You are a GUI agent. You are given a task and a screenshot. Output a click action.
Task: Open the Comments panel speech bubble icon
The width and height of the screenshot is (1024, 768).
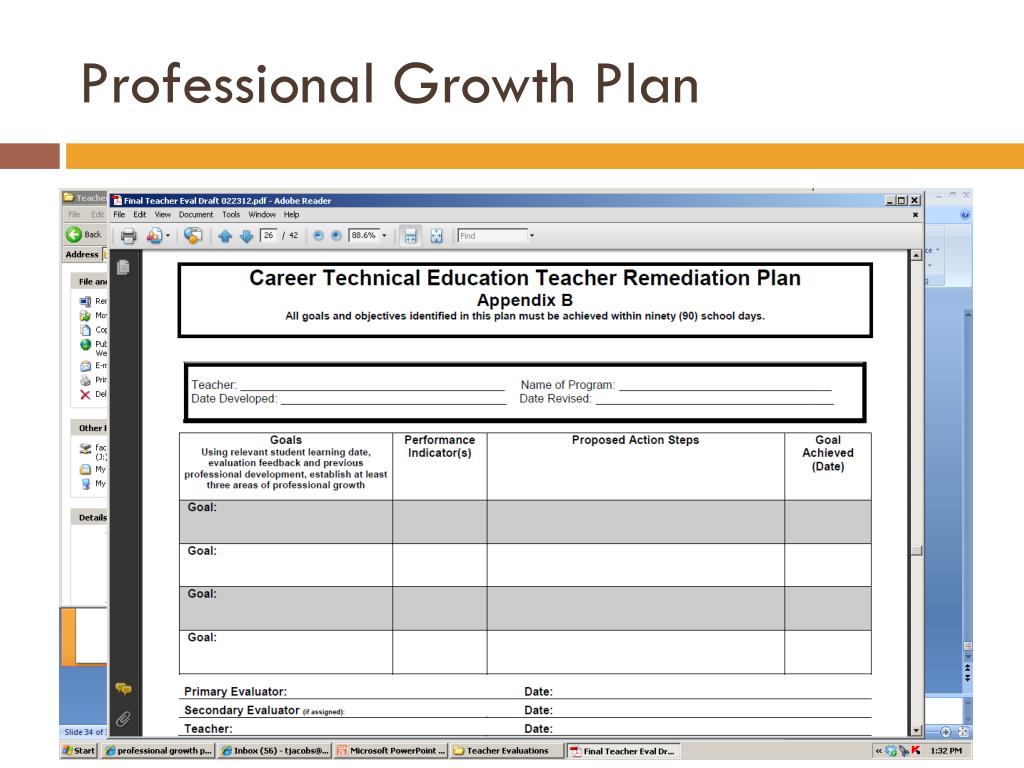(x=123, y=688)
